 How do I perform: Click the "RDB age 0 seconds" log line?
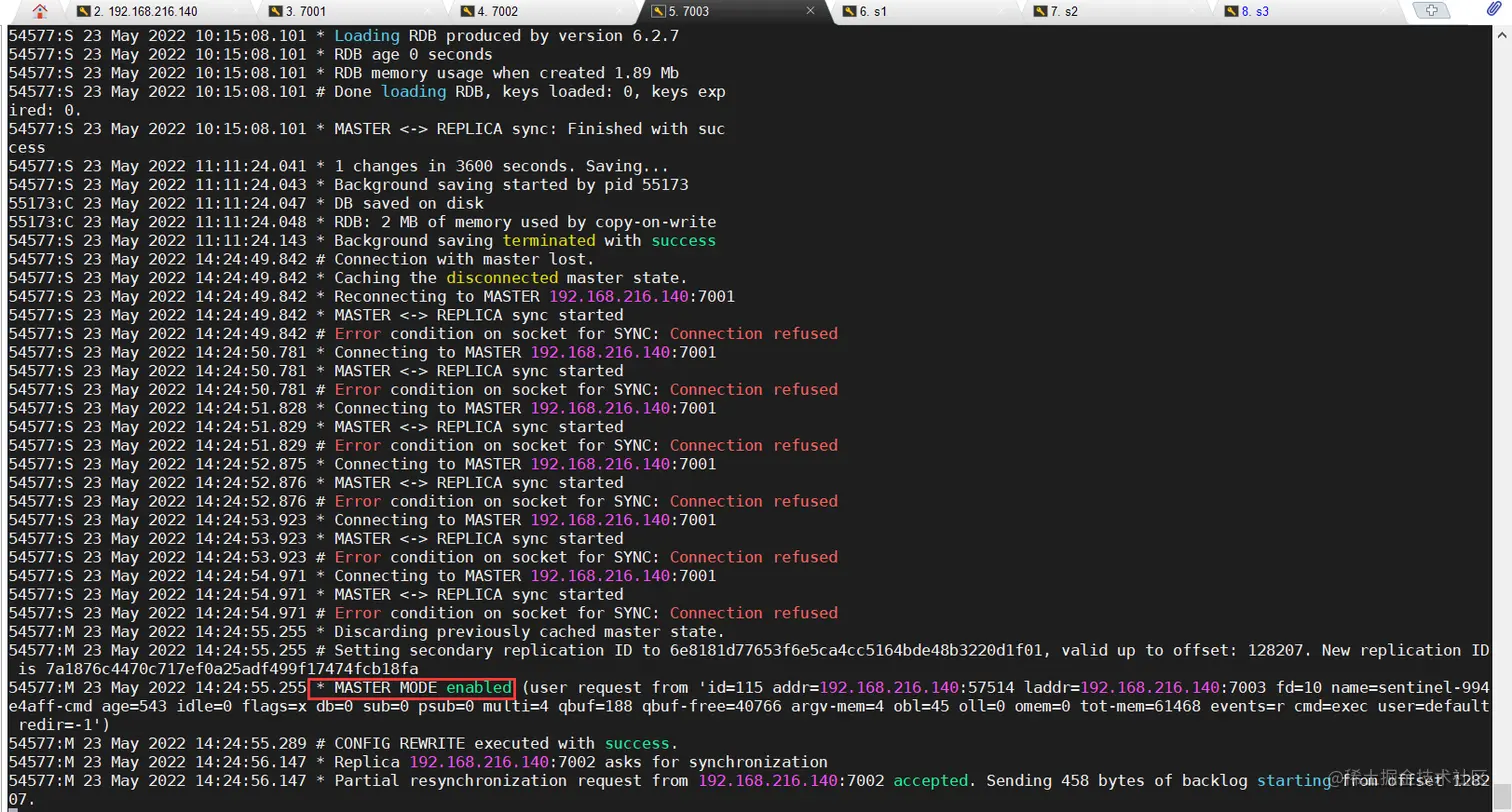click(413, 55)
